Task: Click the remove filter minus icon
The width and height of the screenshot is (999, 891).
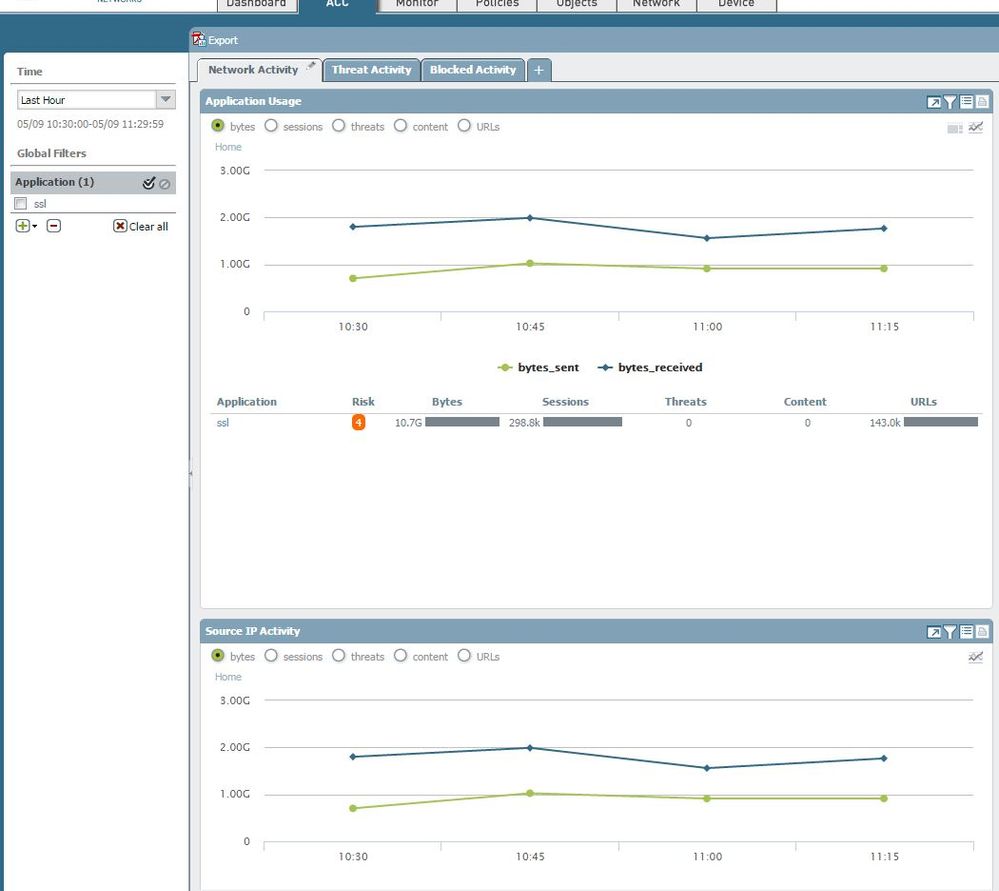Action: pos(54,226)
